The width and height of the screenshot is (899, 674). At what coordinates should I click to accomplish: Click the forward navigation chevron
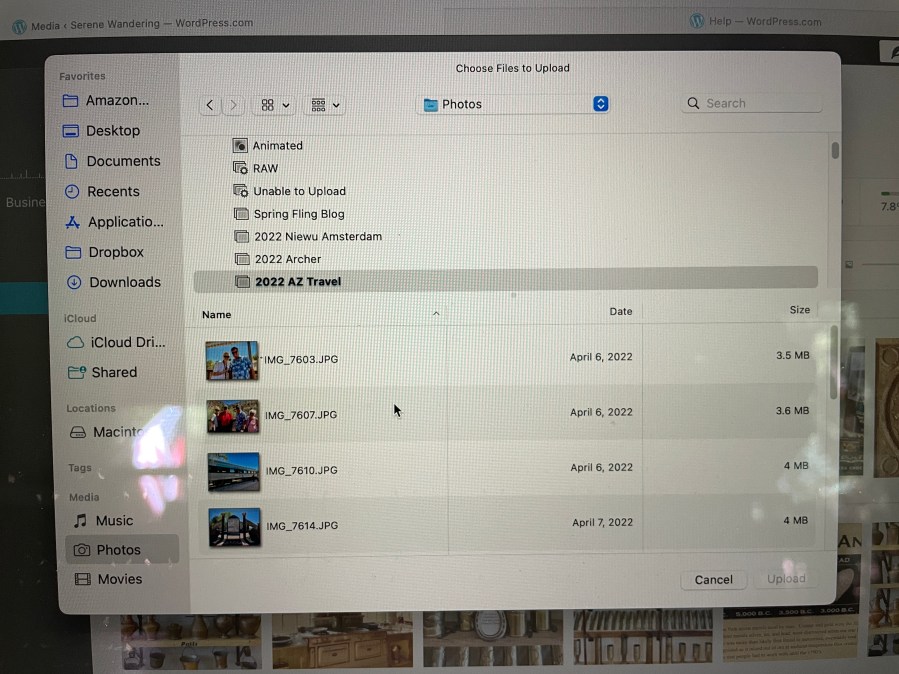coord(233,105)
